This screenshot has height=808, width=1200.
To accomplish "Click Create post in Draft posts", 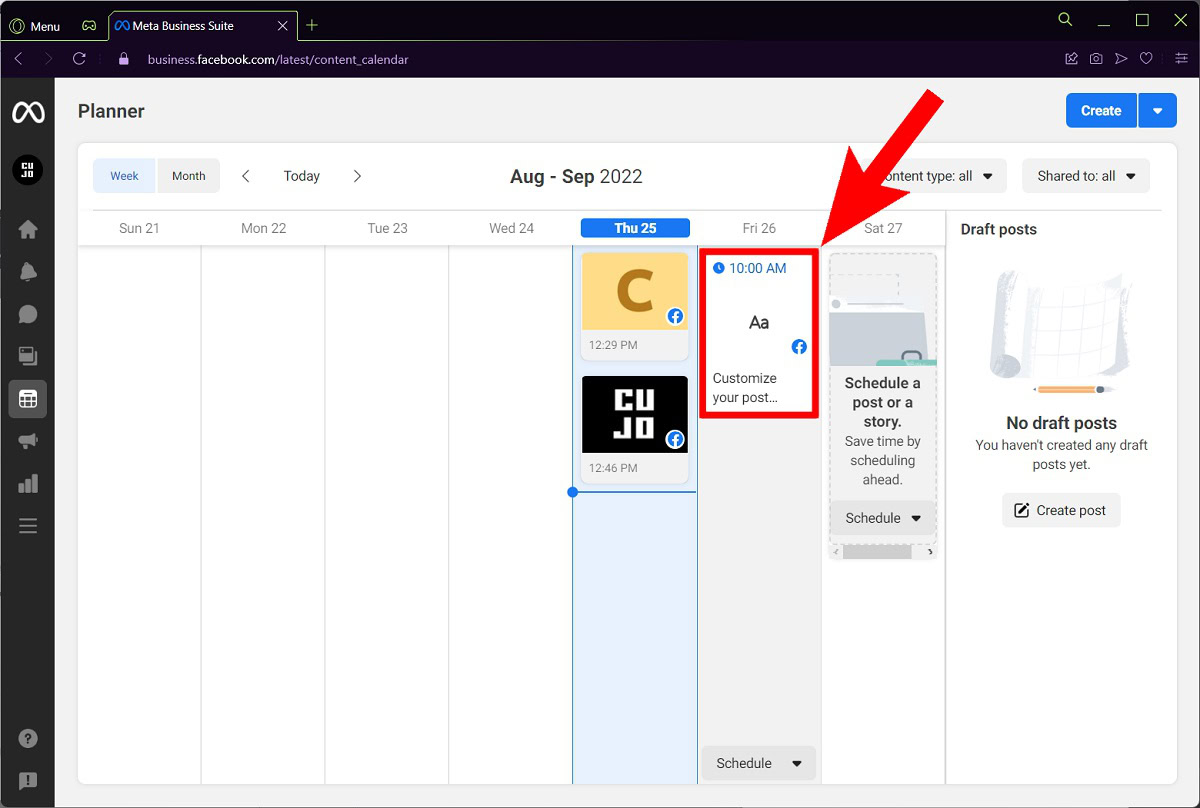I will pyautogui.click(x=1061, y=510).
